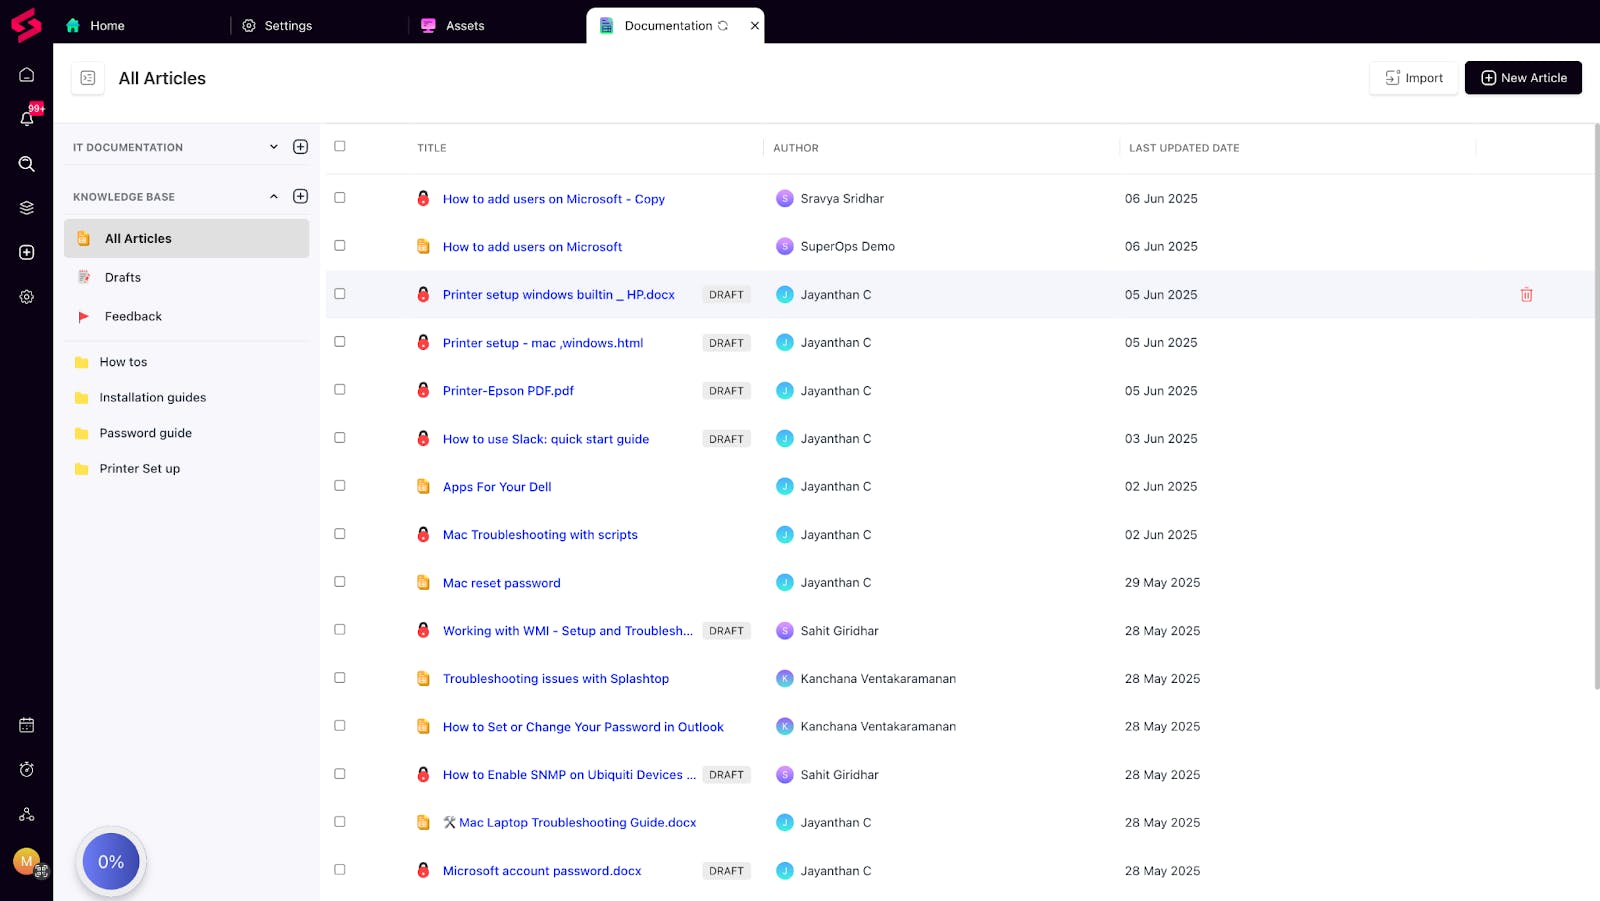Click the Import button
Screen dimensions: 1600x901
tap(1414, 78)
